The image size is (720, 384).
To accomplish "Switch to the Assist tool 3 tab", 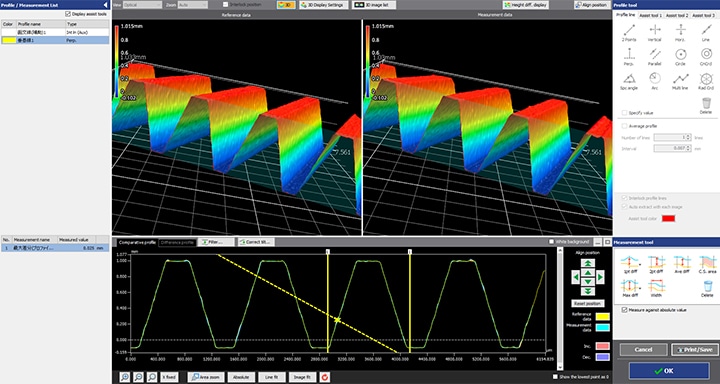I will (703, 15).
